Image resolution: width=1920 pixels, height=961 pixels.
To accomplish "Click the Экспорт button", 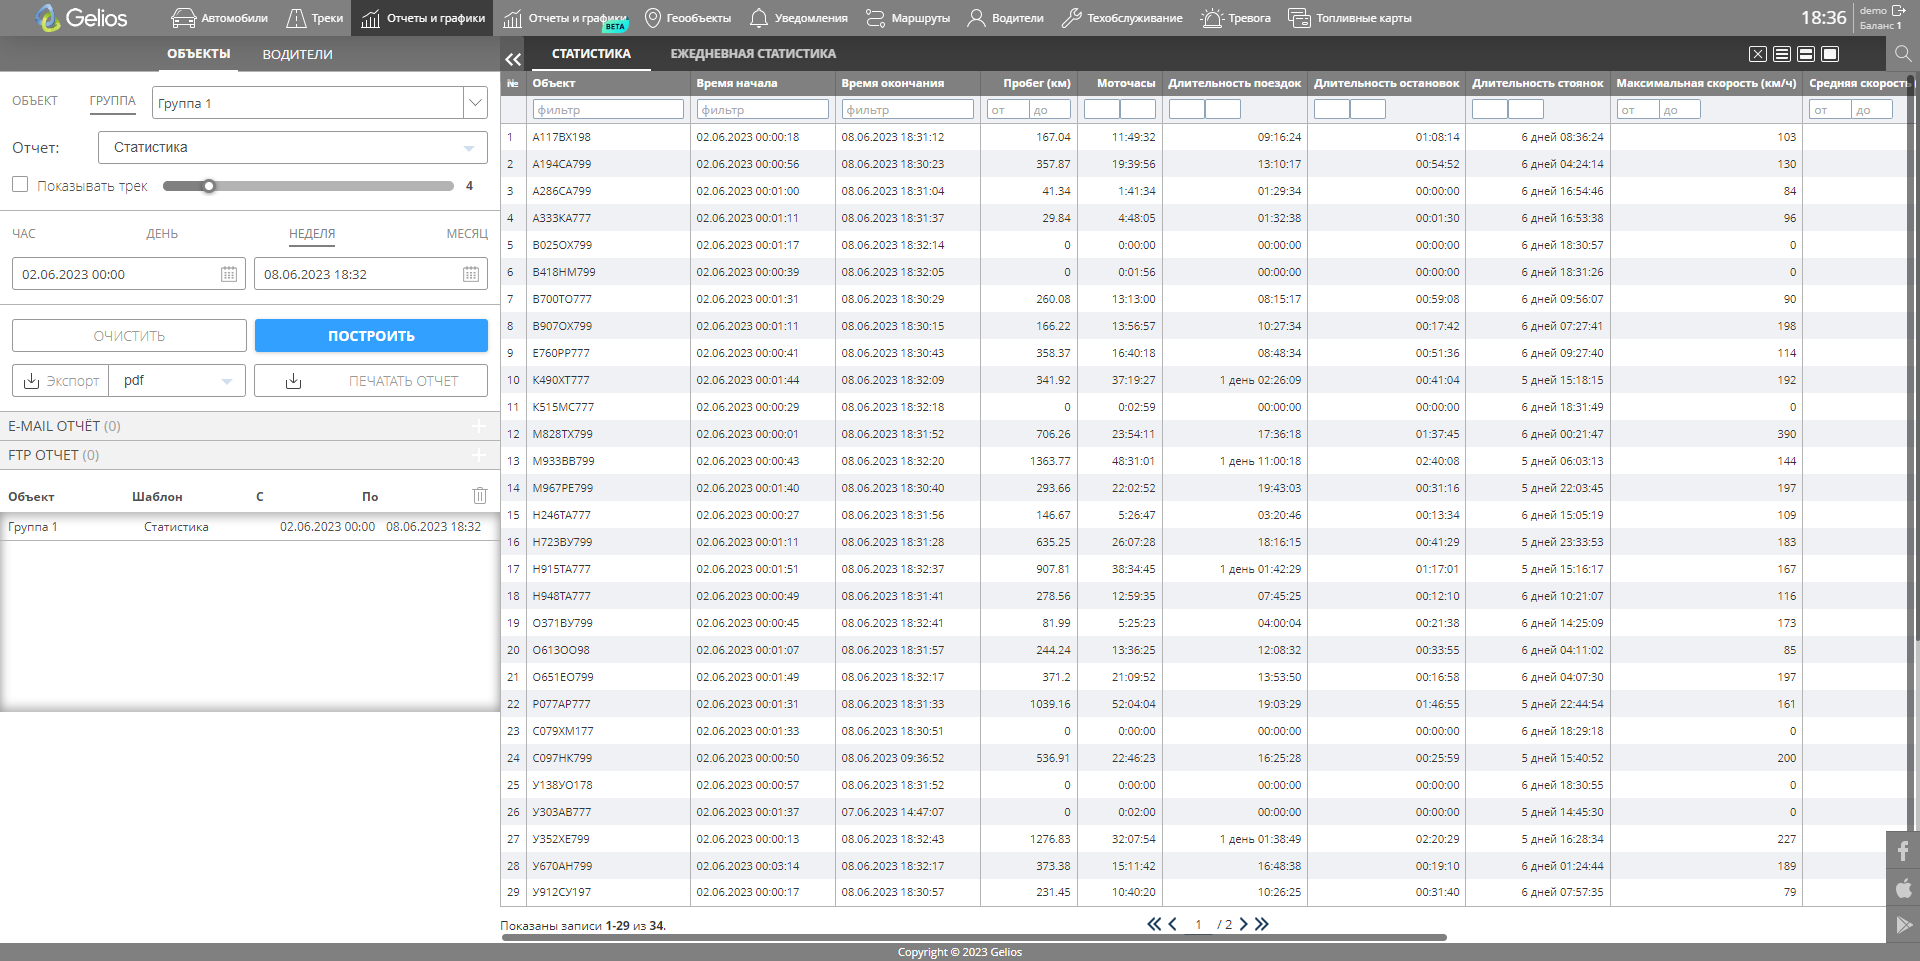I will [62, 381].
